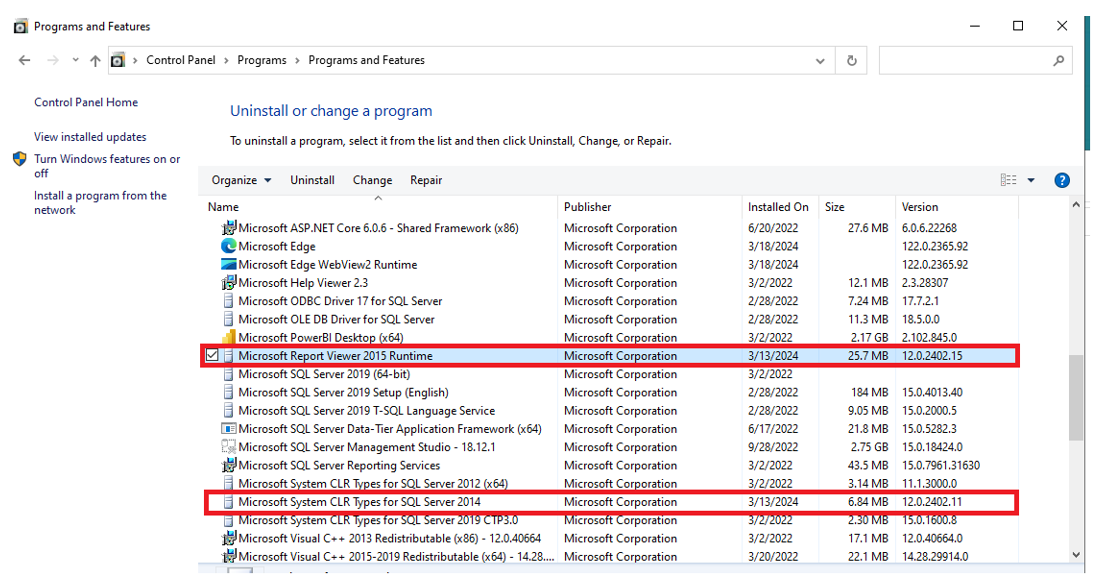Sort the list by Name column
This screenshot has width=1097, height=584.
tap(223, 207)
